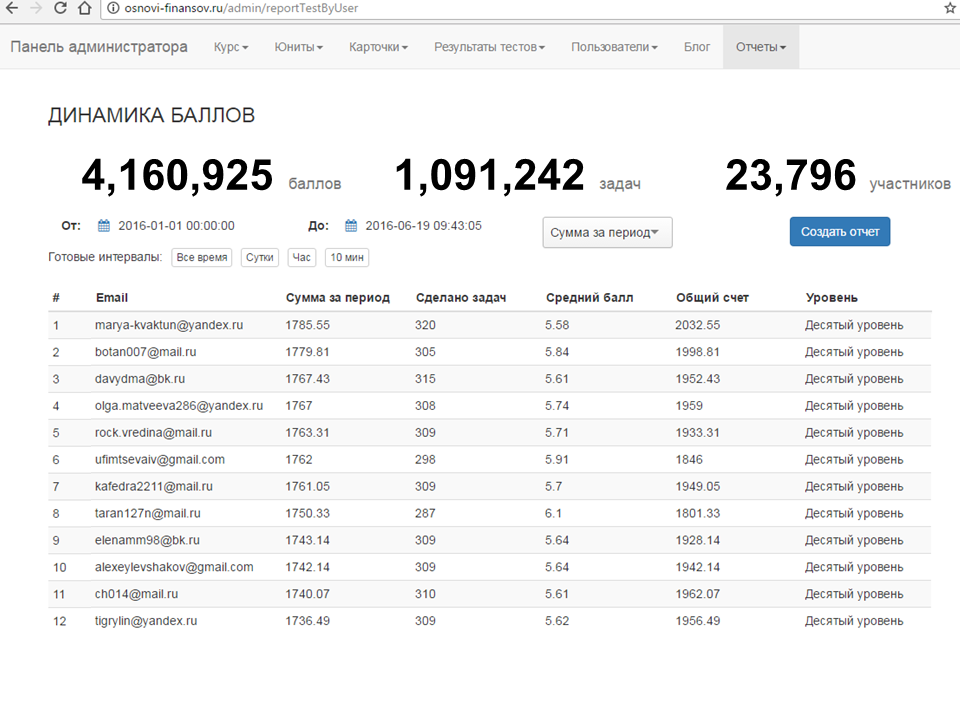The image size is (960, 720).
Task: Go to the browser home icon
Action: [84, 8]
